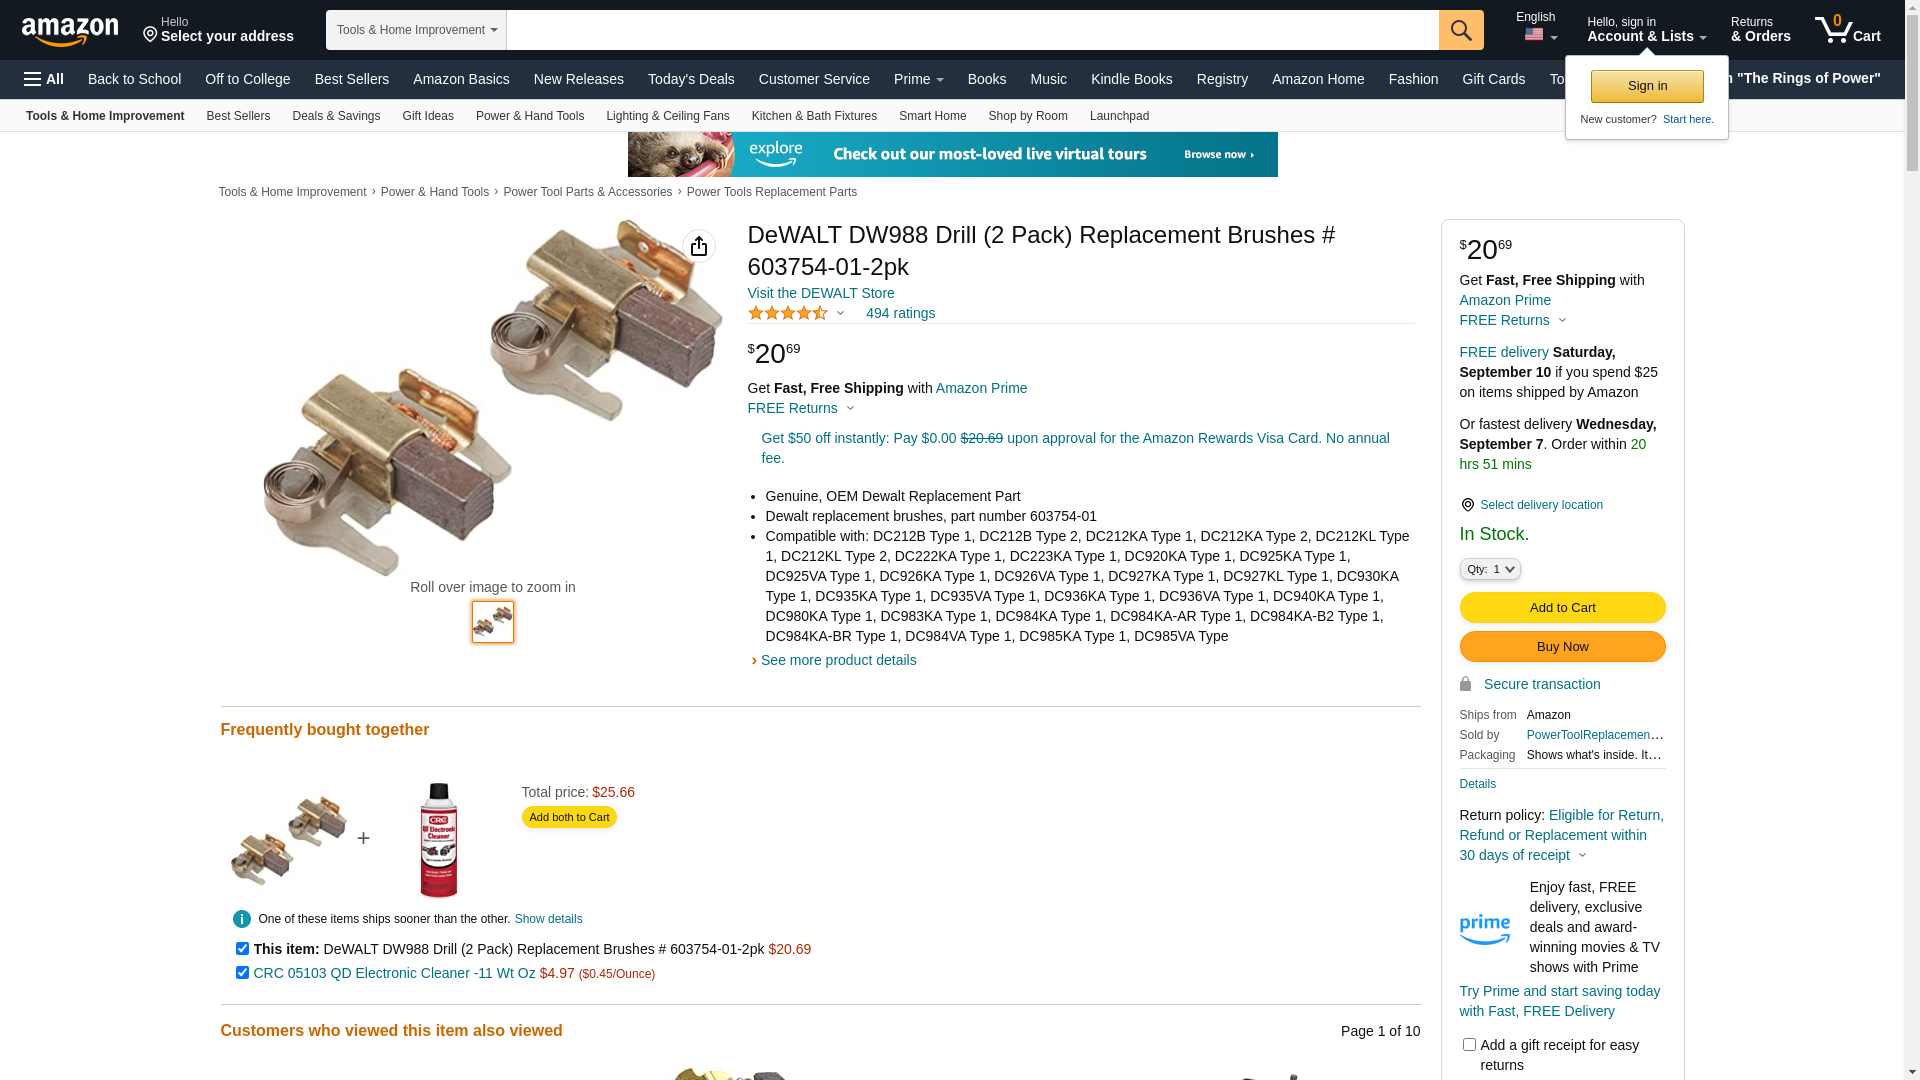Expand the star ratings popover arrow
The height and width of the screenshot is (1080, 1920).
coord(840,314)
